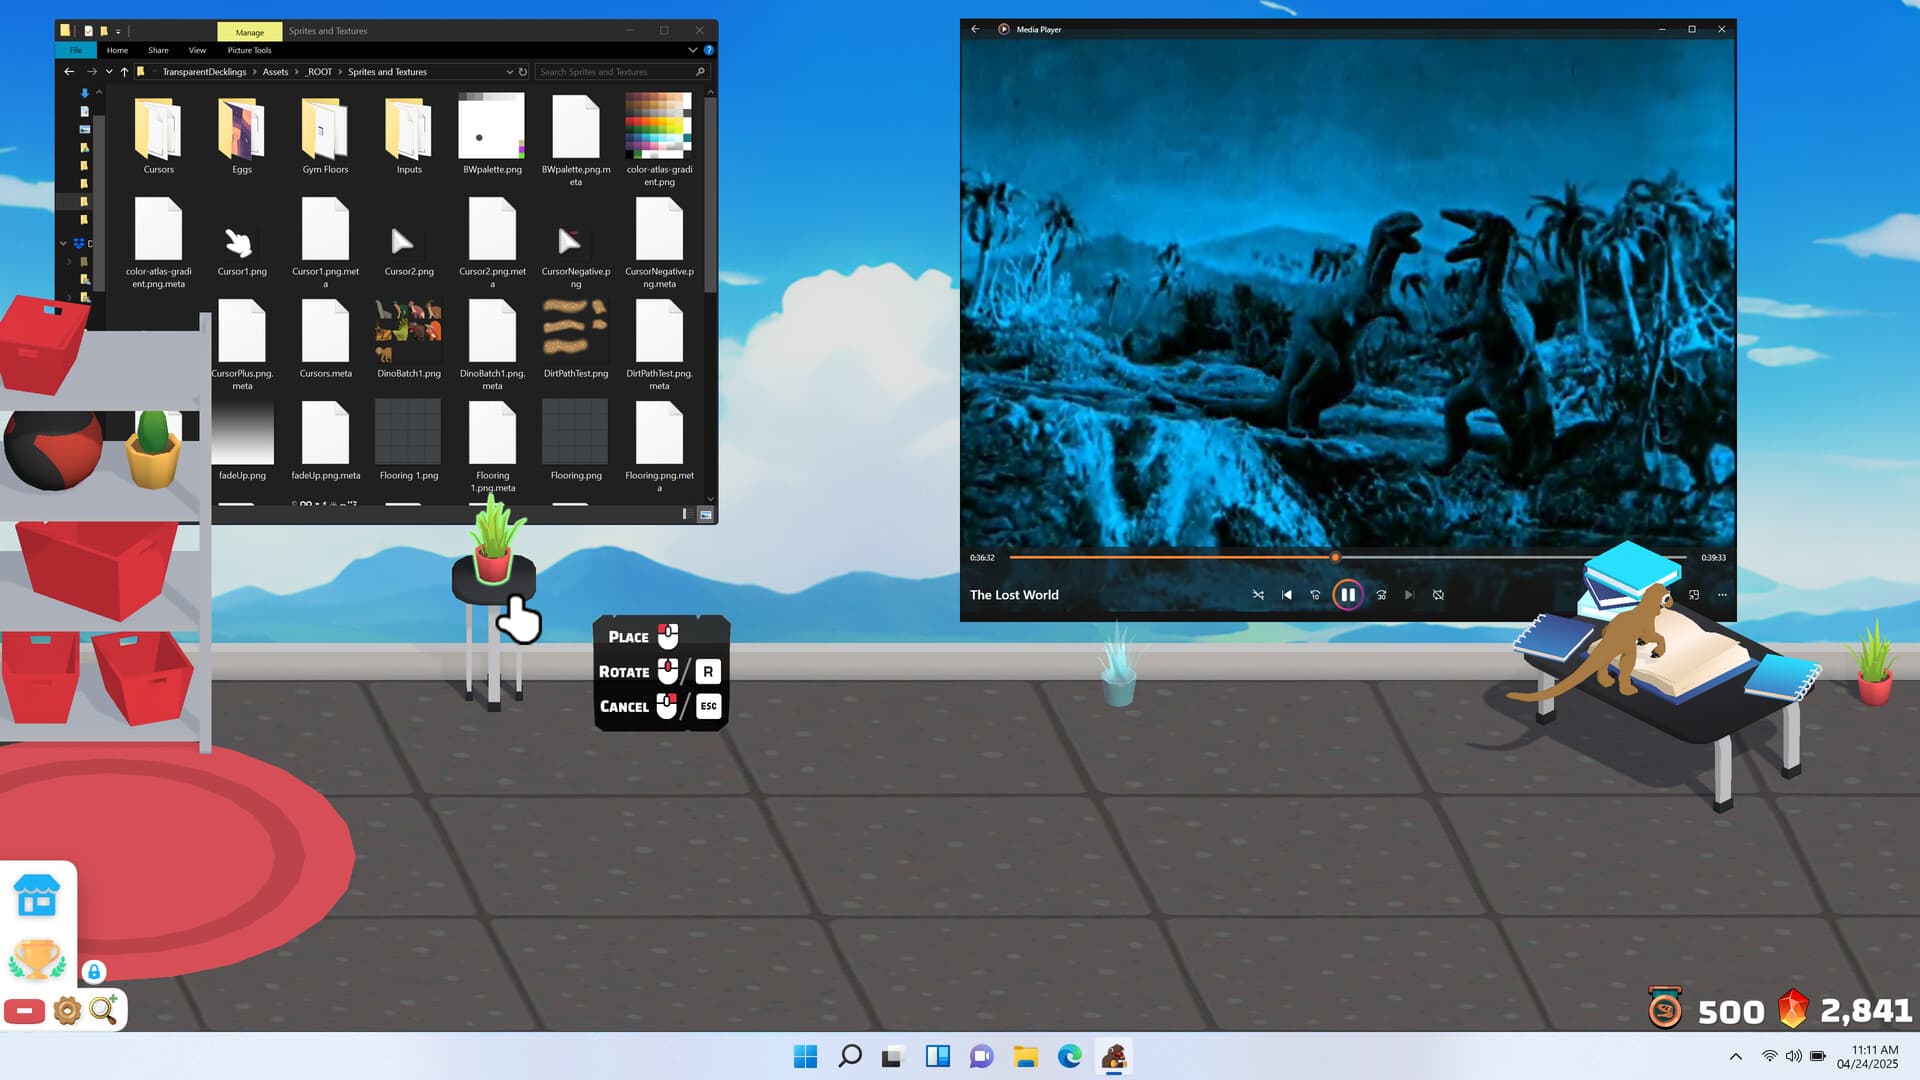Expand the Explorer address bar dropdown
The height and width of the screenshot is (1080, 1920).
510,71
